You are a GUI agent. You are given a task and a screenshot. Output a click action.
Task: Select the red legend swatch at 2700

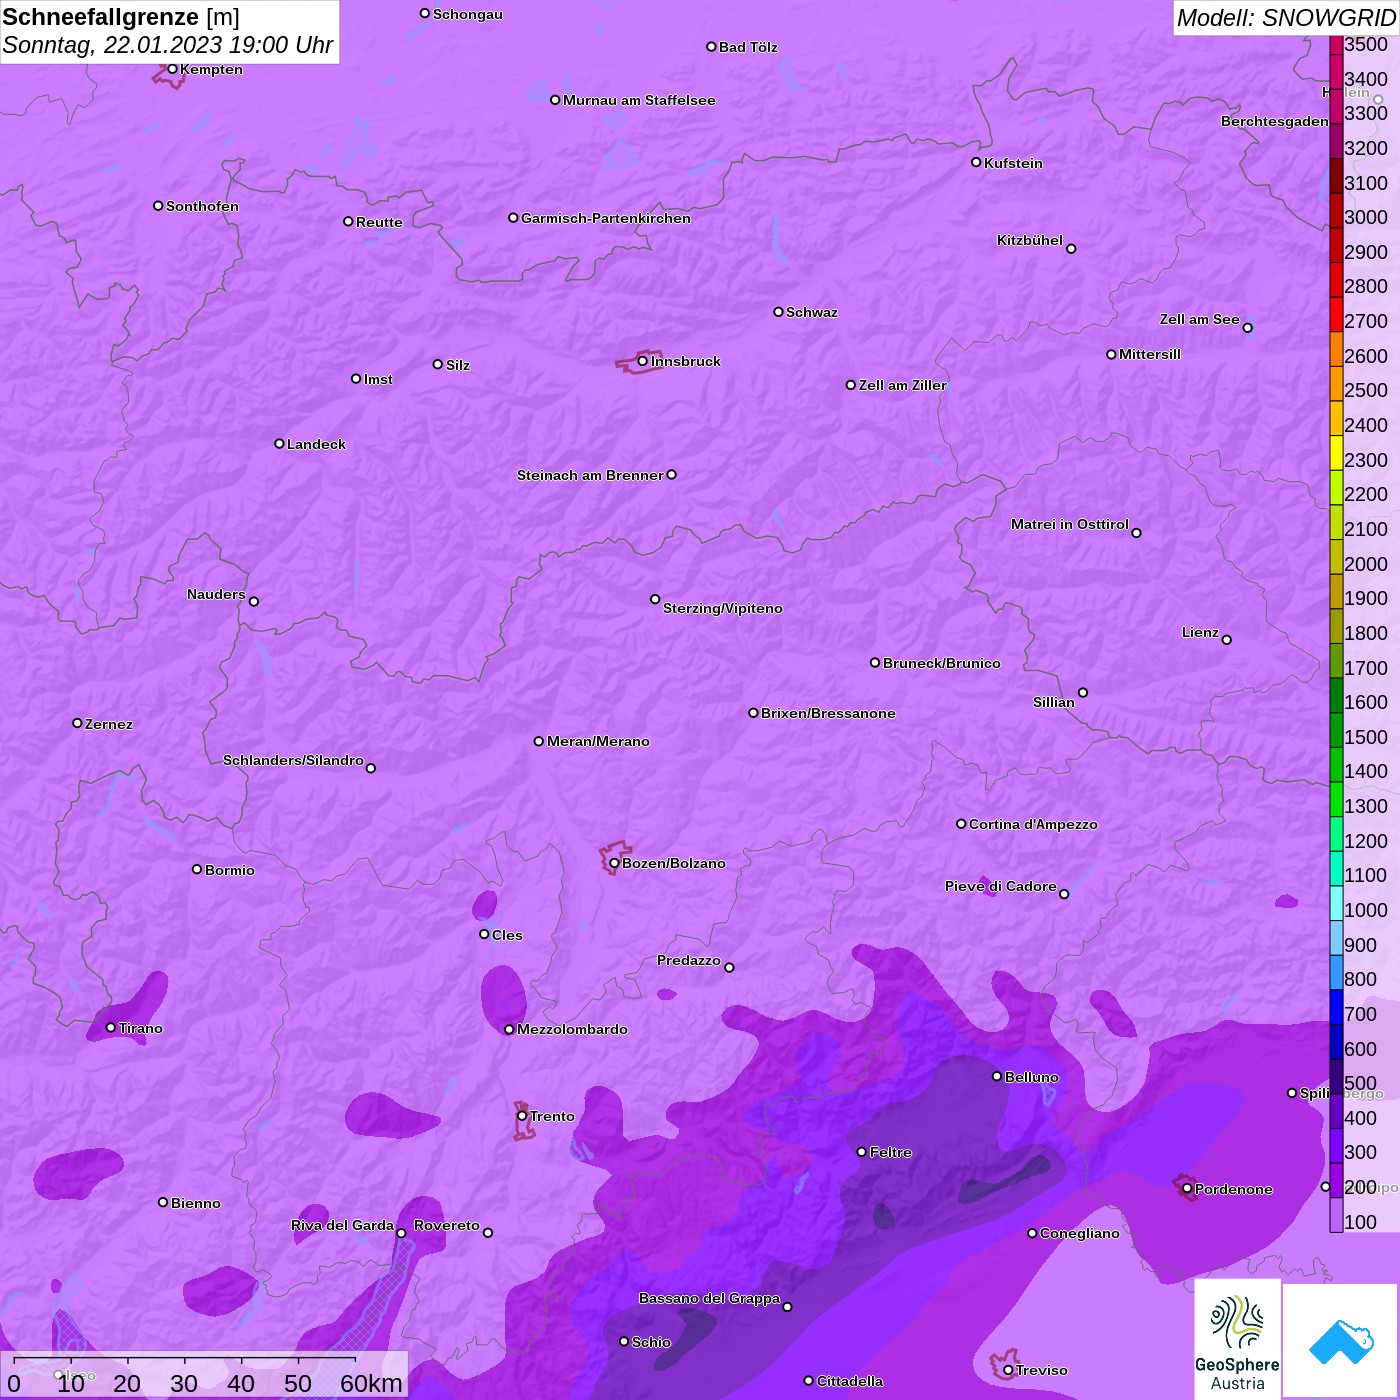tap(1336, 313)
